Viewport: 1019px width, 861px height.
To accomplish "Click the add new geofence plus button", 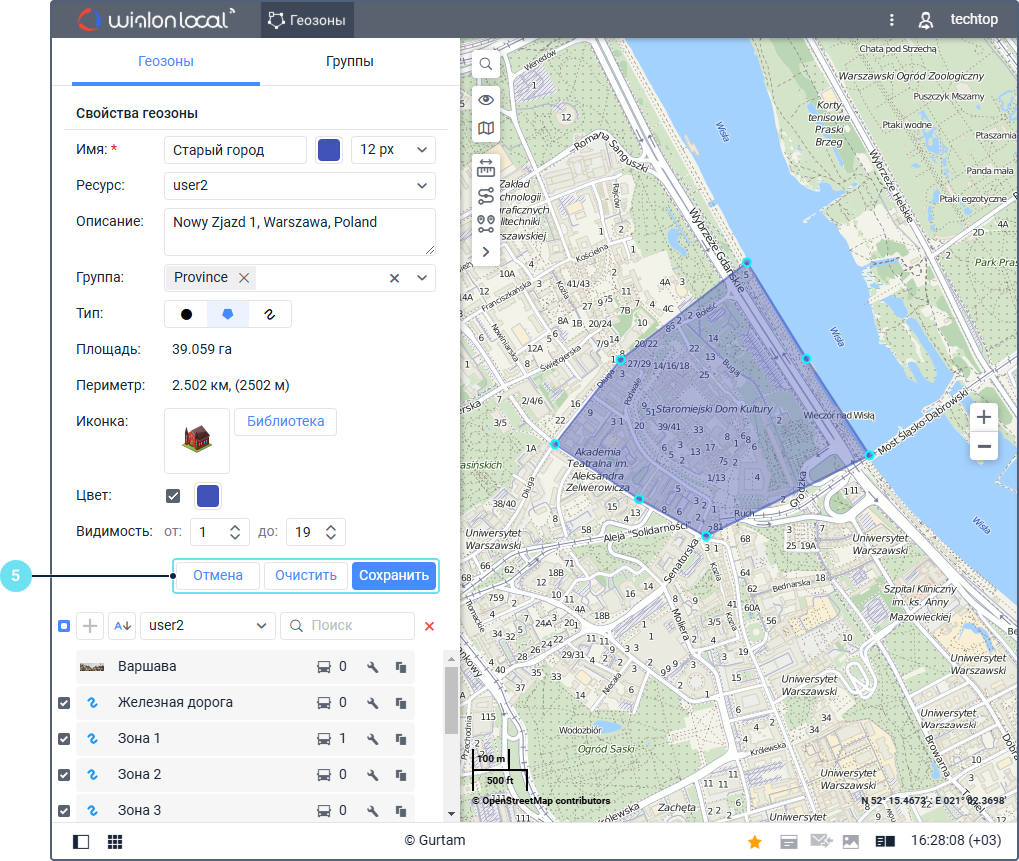I will (90, 626).
